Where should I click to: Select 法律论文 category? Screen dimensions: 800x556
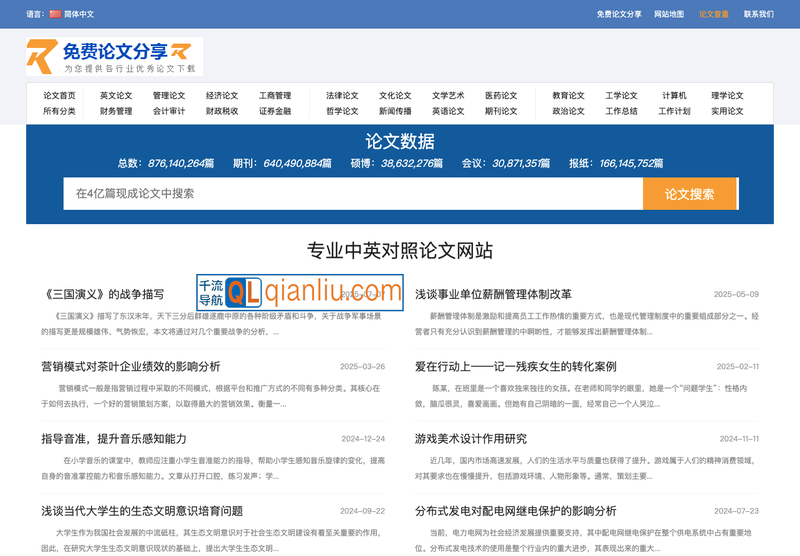[x=342, y=95]
